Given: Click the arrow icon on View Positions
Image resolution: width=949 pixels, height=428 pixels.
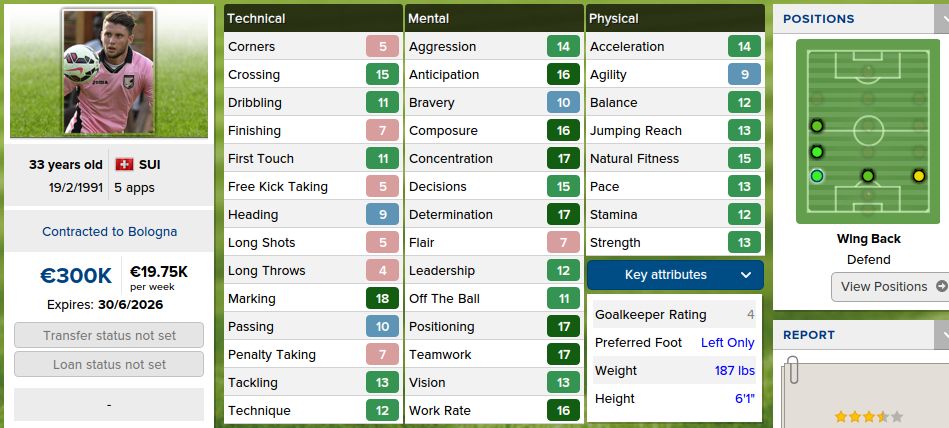Looking at the screenshot, I should click(x=941, y=286).
